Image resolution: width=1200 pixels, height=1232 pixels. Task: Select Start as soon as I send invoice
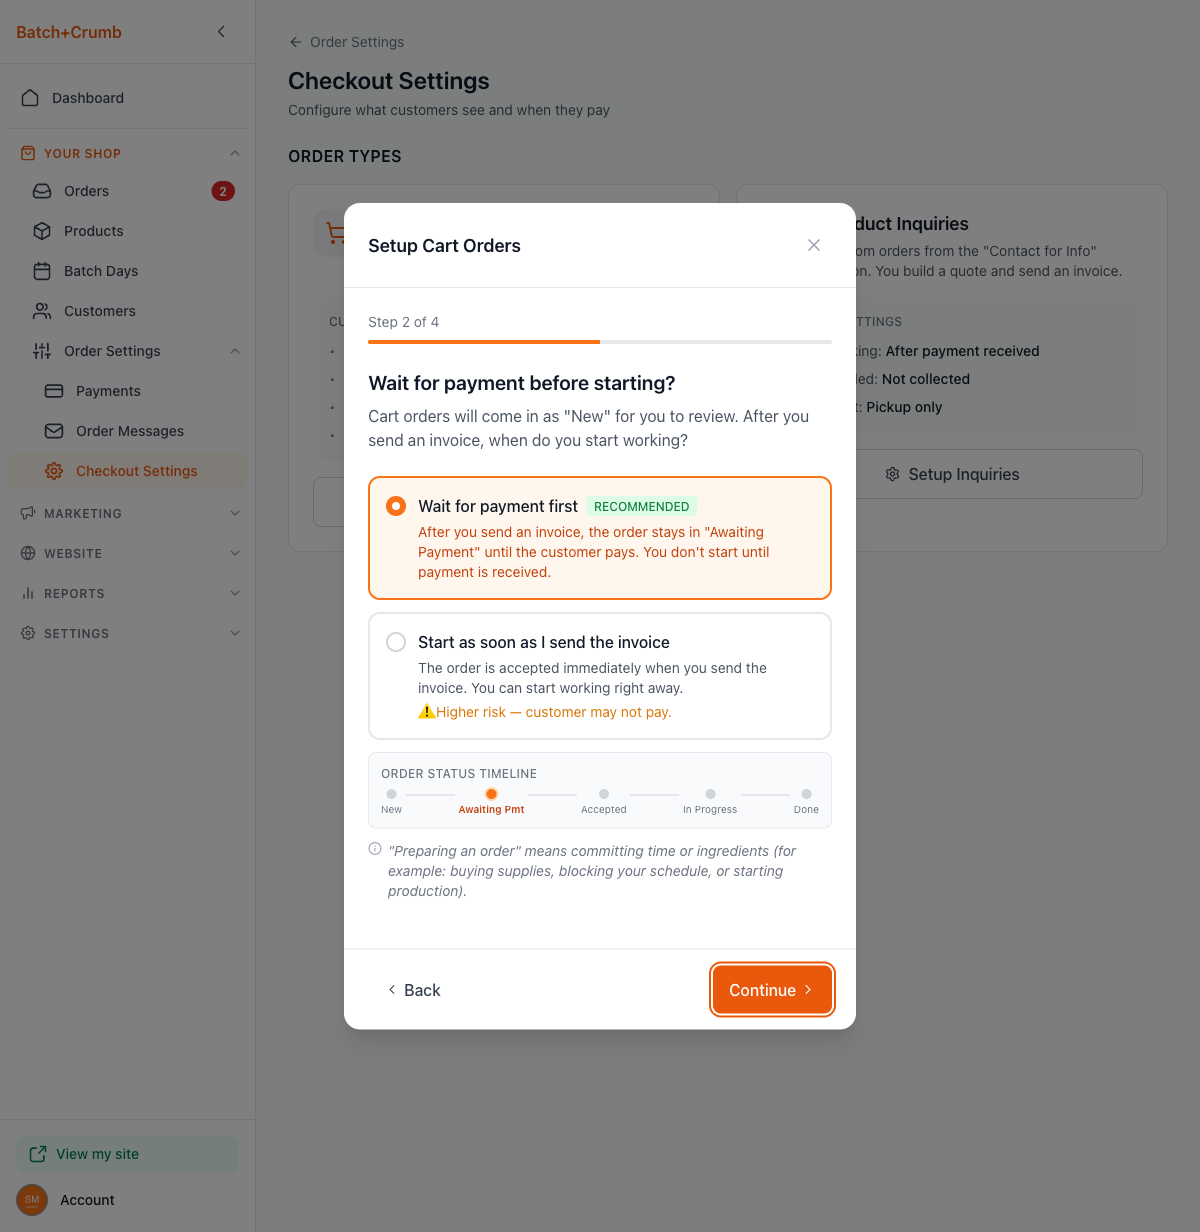(x=396, y=642)
